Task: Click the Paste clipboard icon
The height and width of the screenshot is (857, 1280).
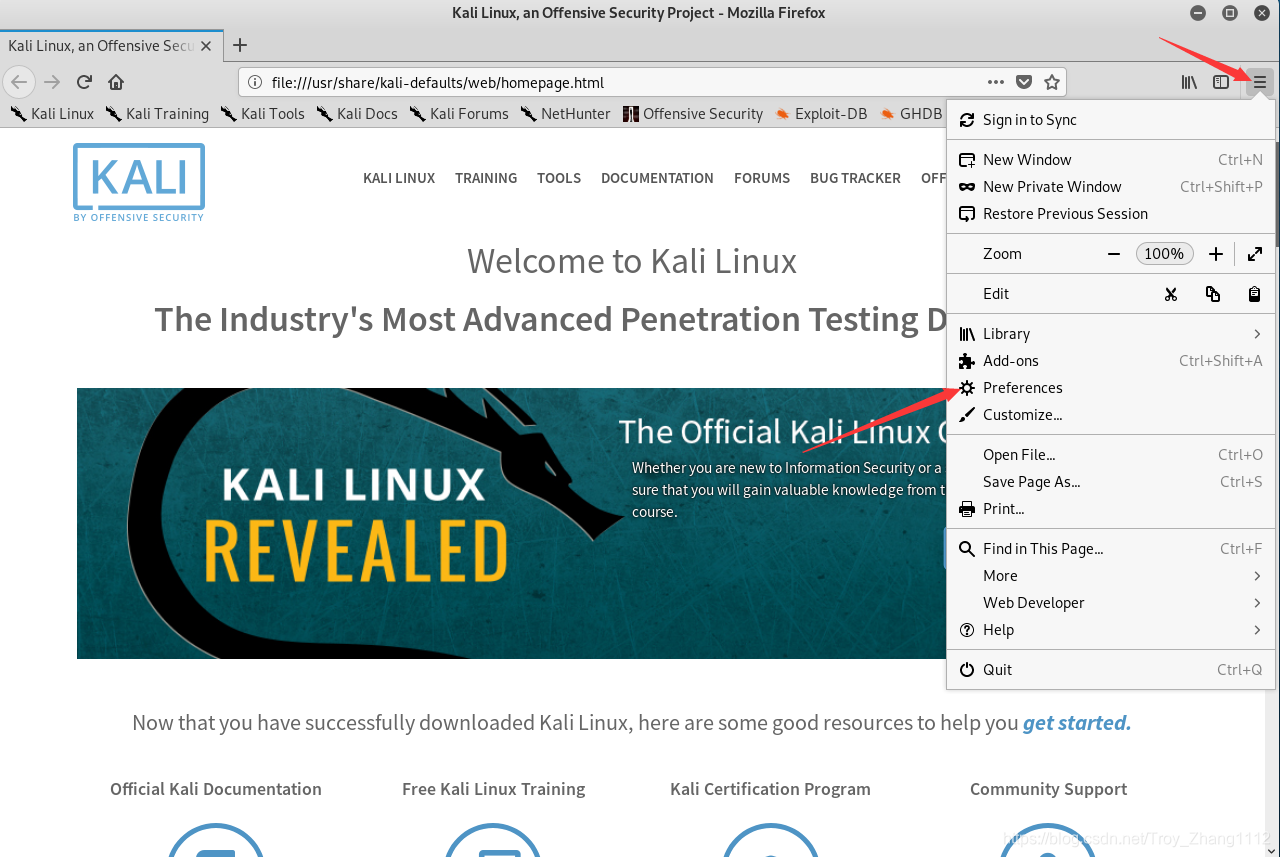Action: tap(1254, 294)
